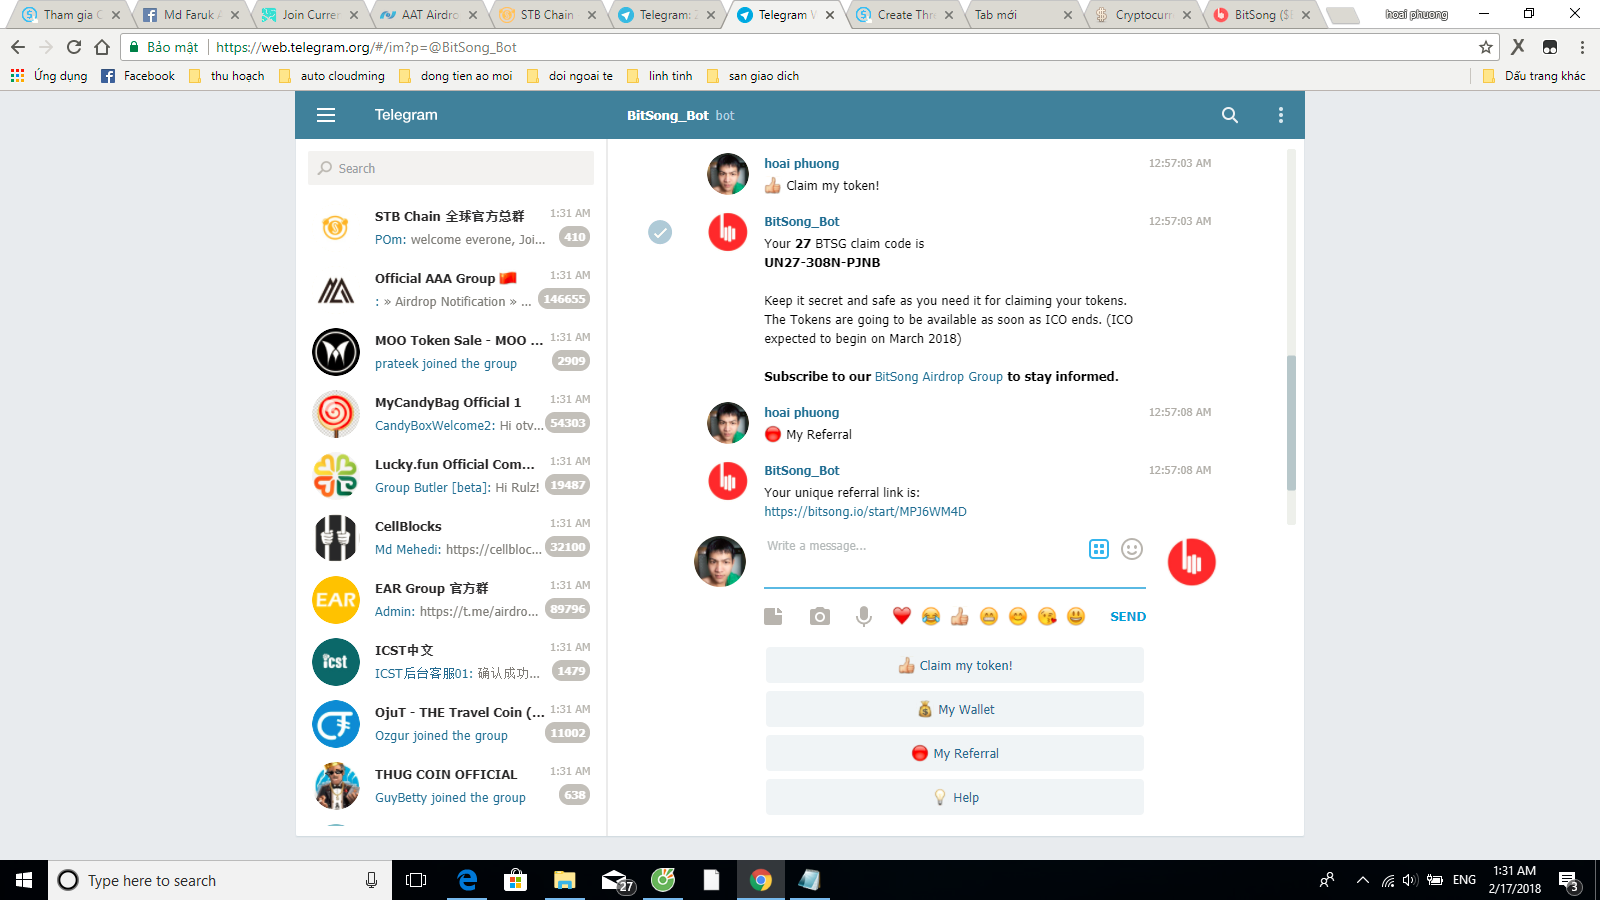1600x900 pixels.
Task: Toggle the bot keyboard icon
Action: [1099, 549]
